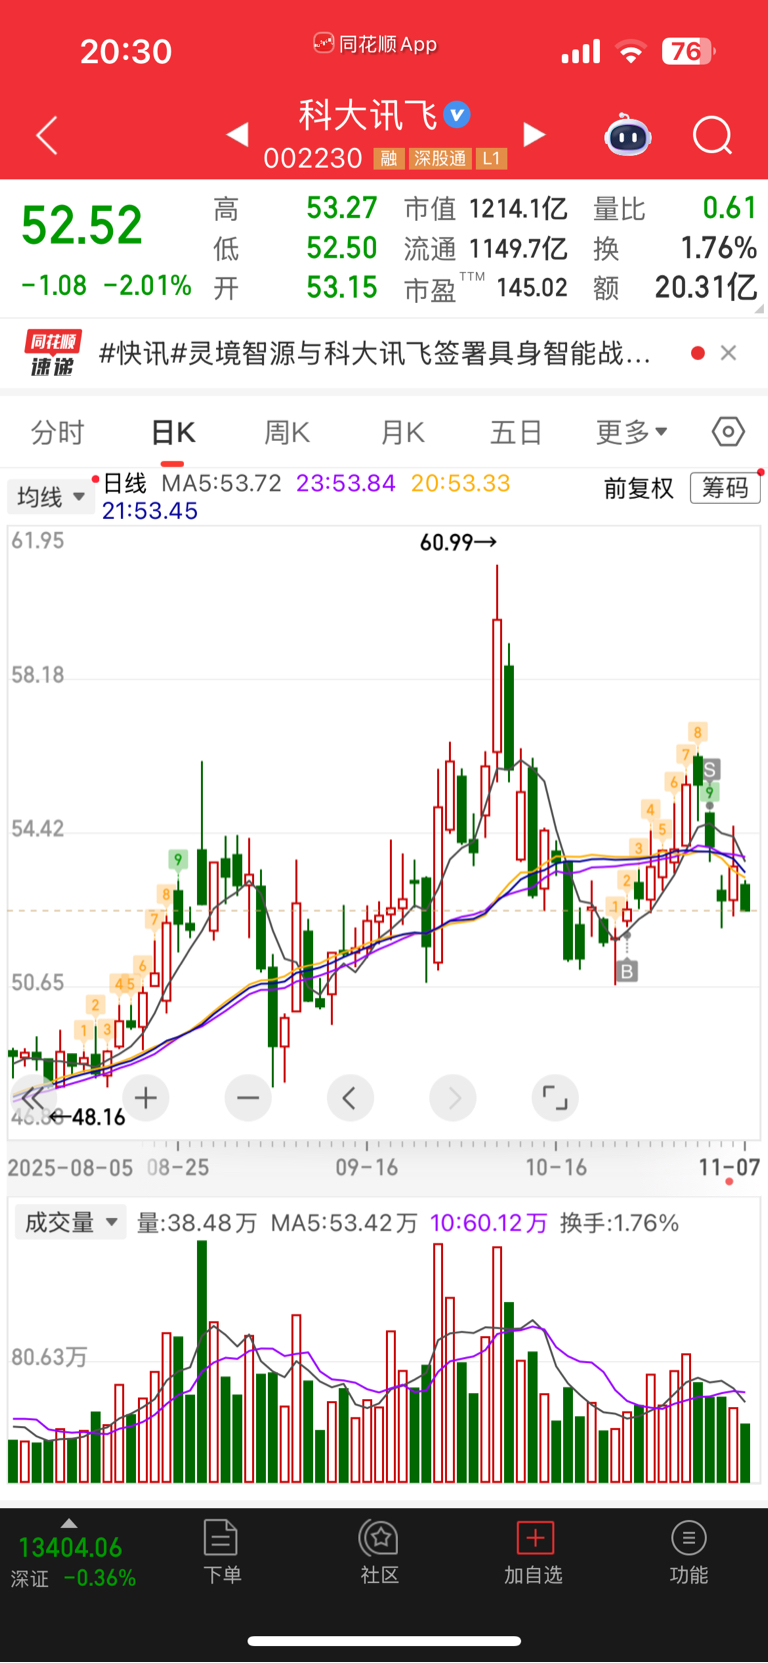This screenshot has width=768, height=1663.
Task: Expand quote details corner triangle
Action: point(759,309)
